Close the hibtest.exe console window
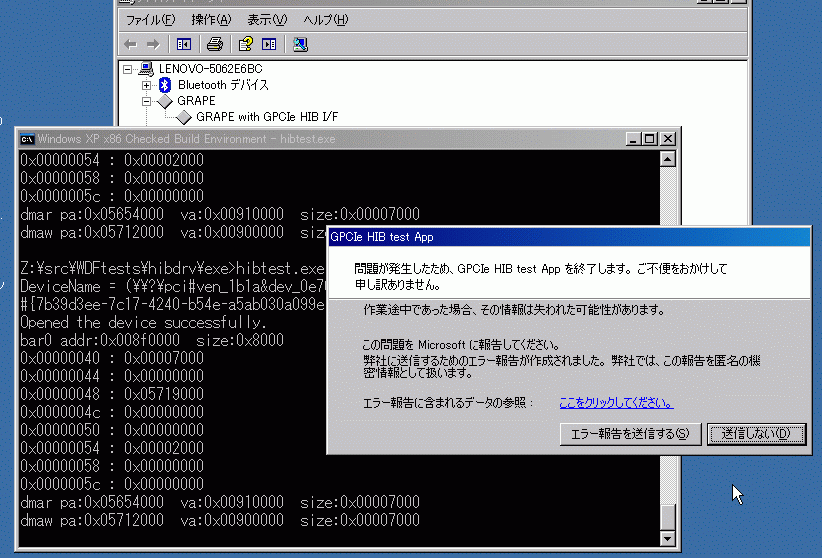This screenshot has width=822, height=558. (668, 139)
